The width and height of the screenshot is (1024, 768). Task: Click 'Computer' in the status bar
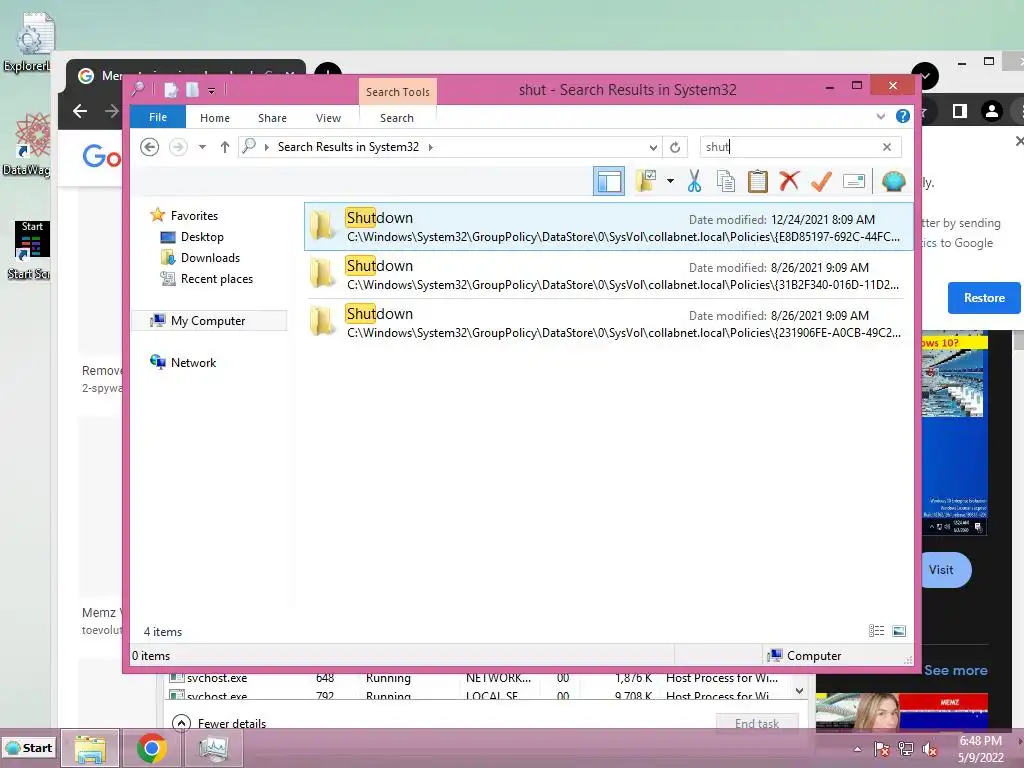814,656
